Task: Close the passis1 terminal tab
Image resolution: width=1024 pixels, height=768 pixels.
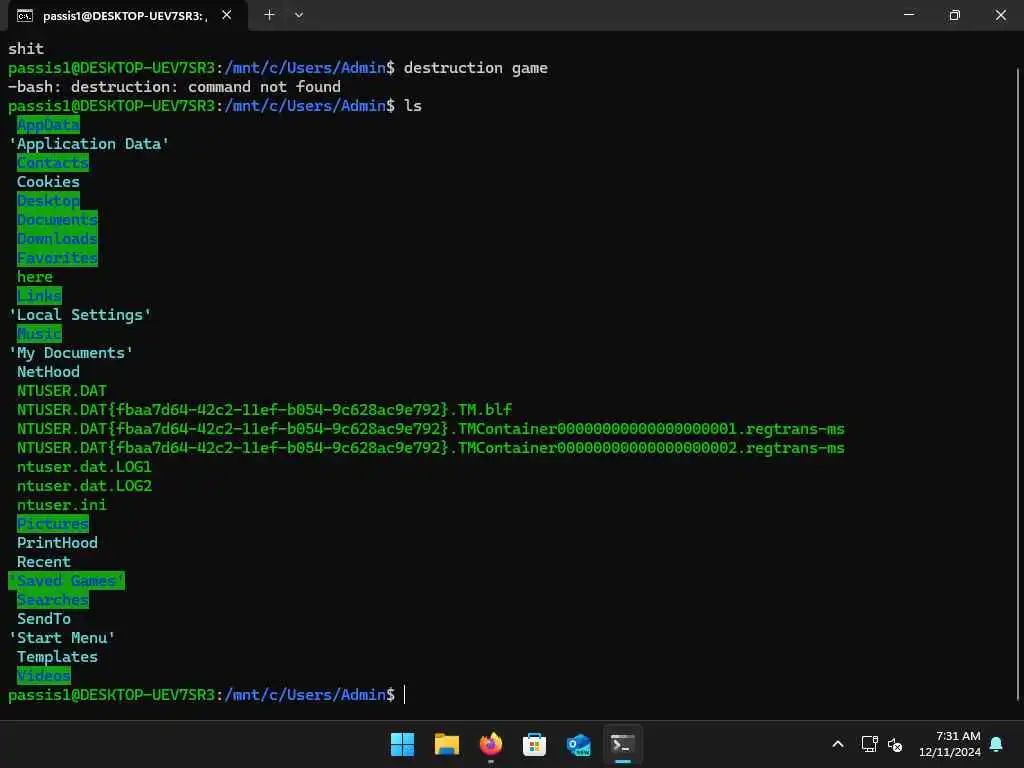Action: point(227,14)
